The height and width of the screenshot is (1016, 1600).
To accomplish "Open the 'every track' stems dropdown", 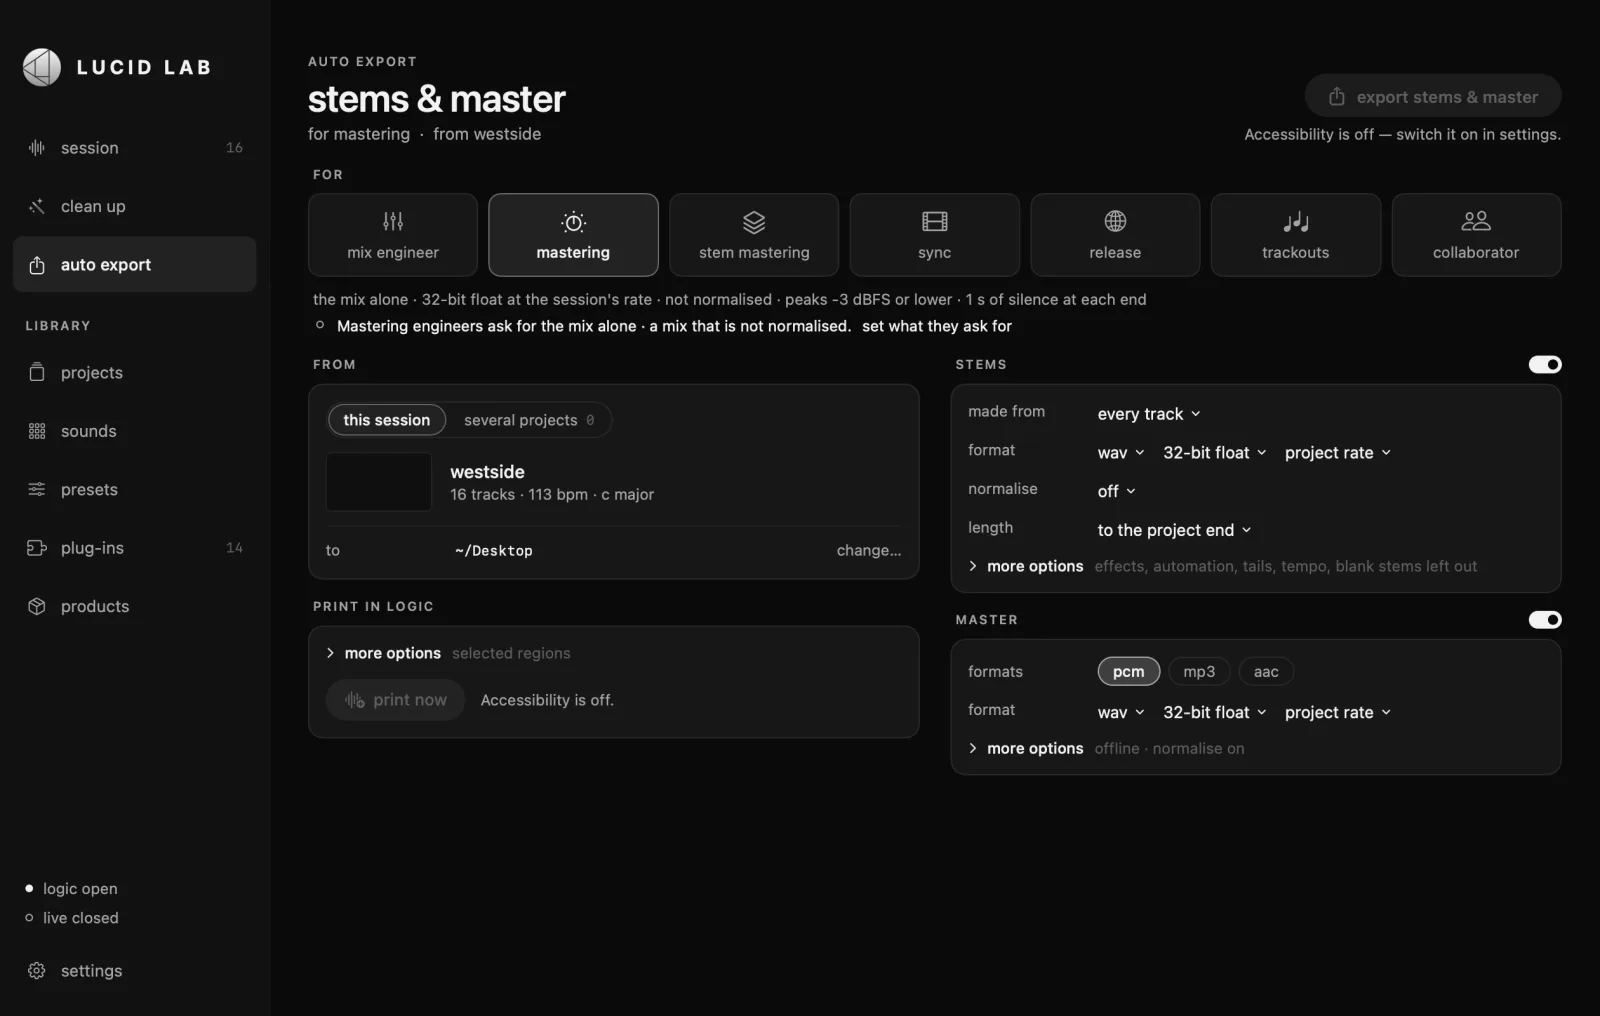I will pyautogui.click(x=1149, y=414).
